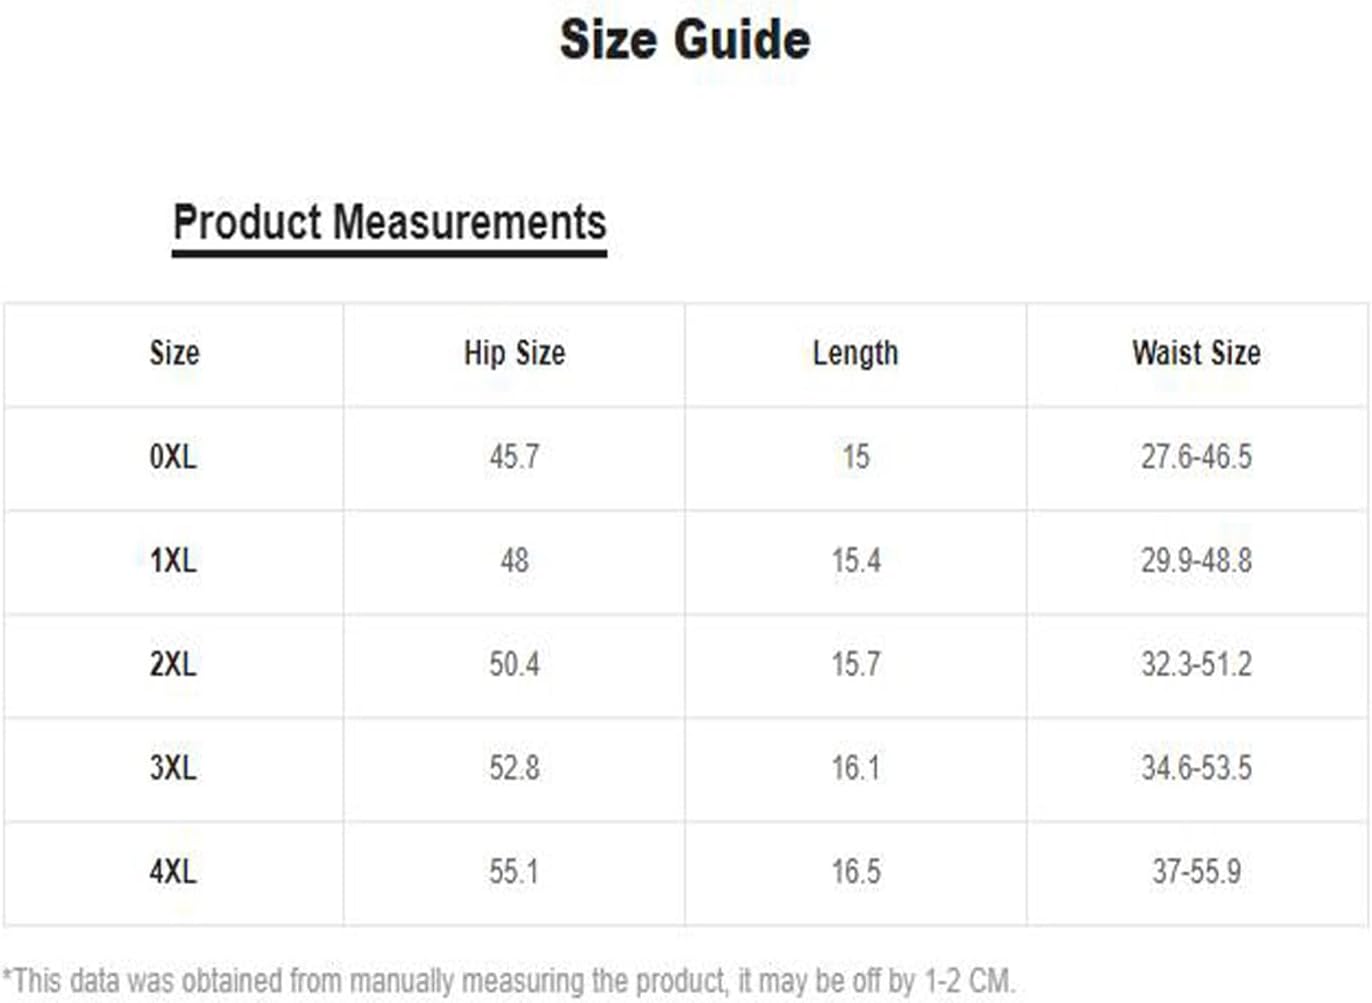This screenshot has height=1003, width=1372.
Task: Click waist size range 32.3-51.2
Action: pos(1196,664)
